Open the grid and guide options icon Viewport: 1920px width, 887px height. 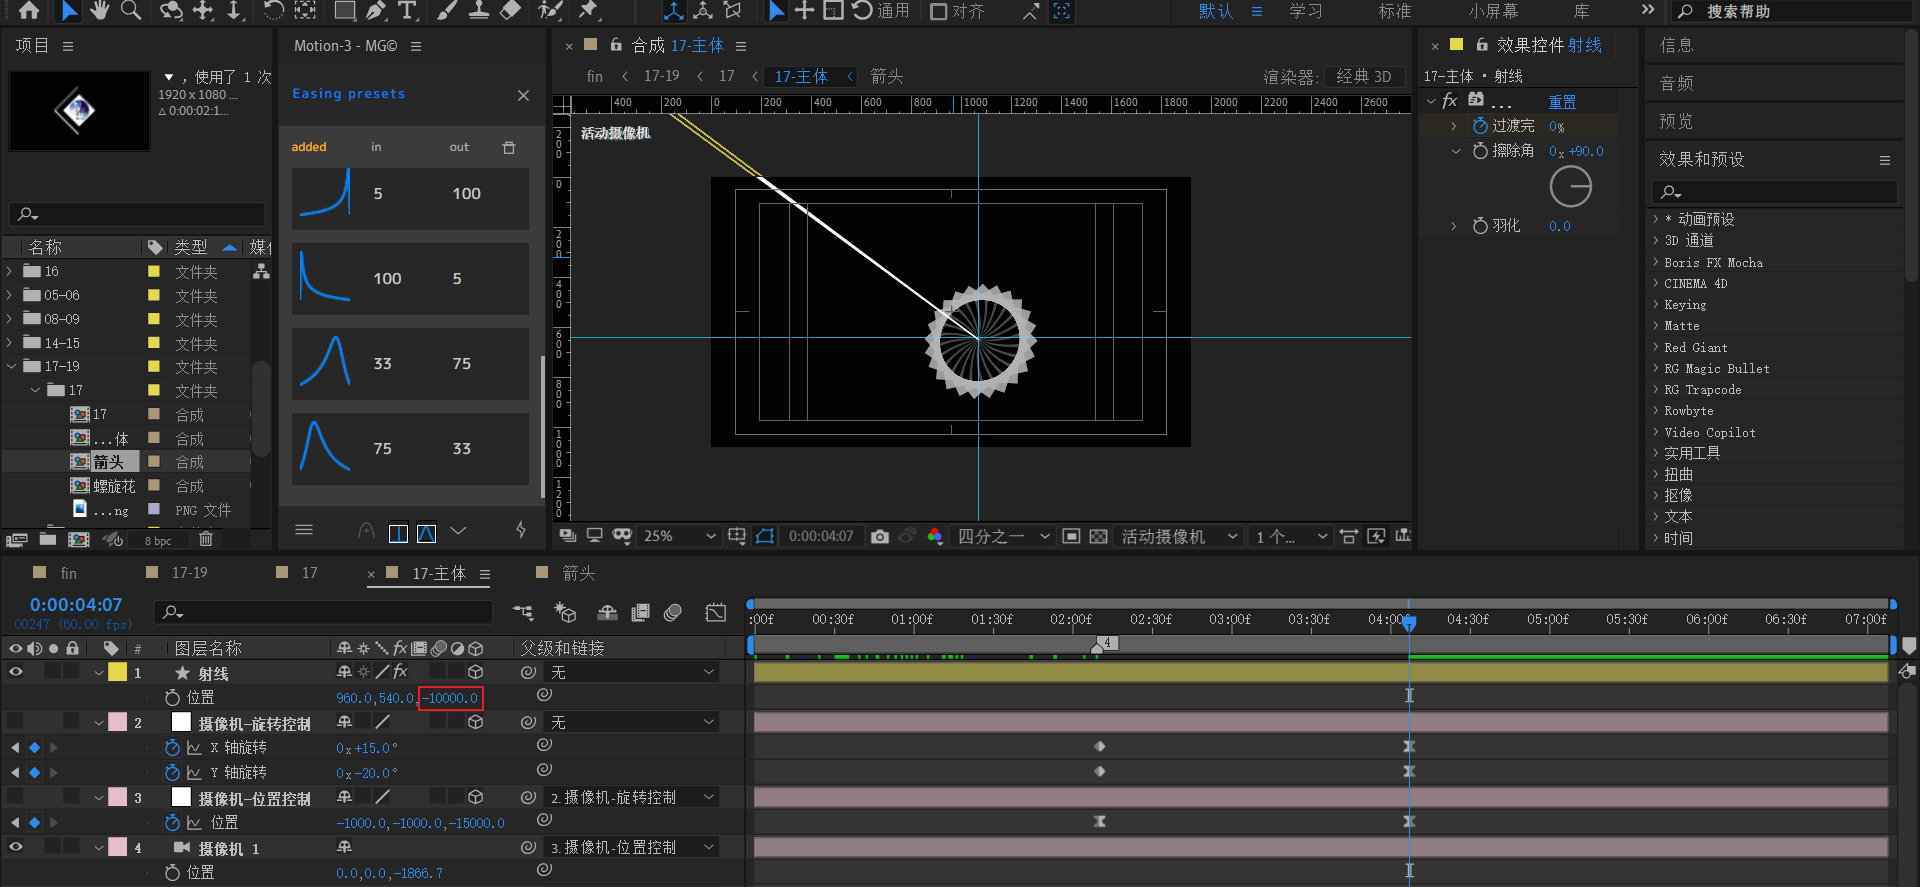(x=737, y=537)
